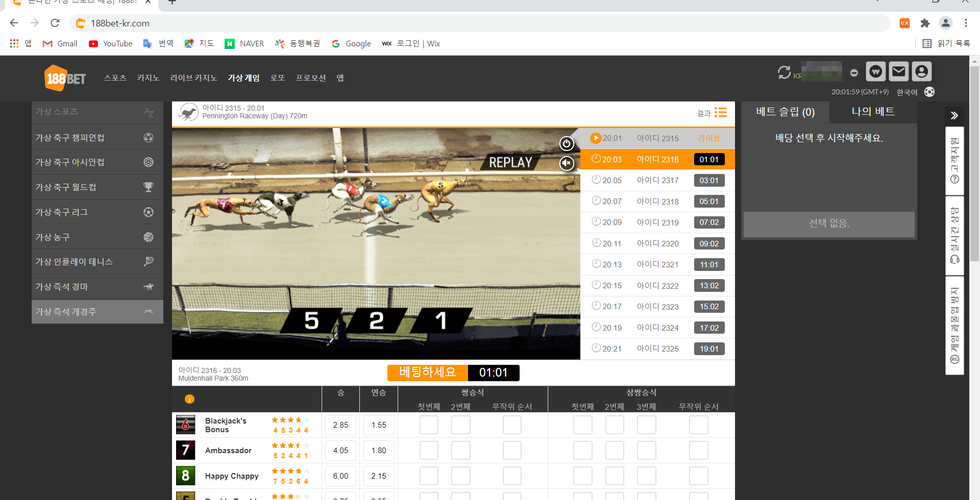Viewport: 980px width, 500px height.
Task: Collapse the right panel with double chevron
Action: tap(954, 115)
